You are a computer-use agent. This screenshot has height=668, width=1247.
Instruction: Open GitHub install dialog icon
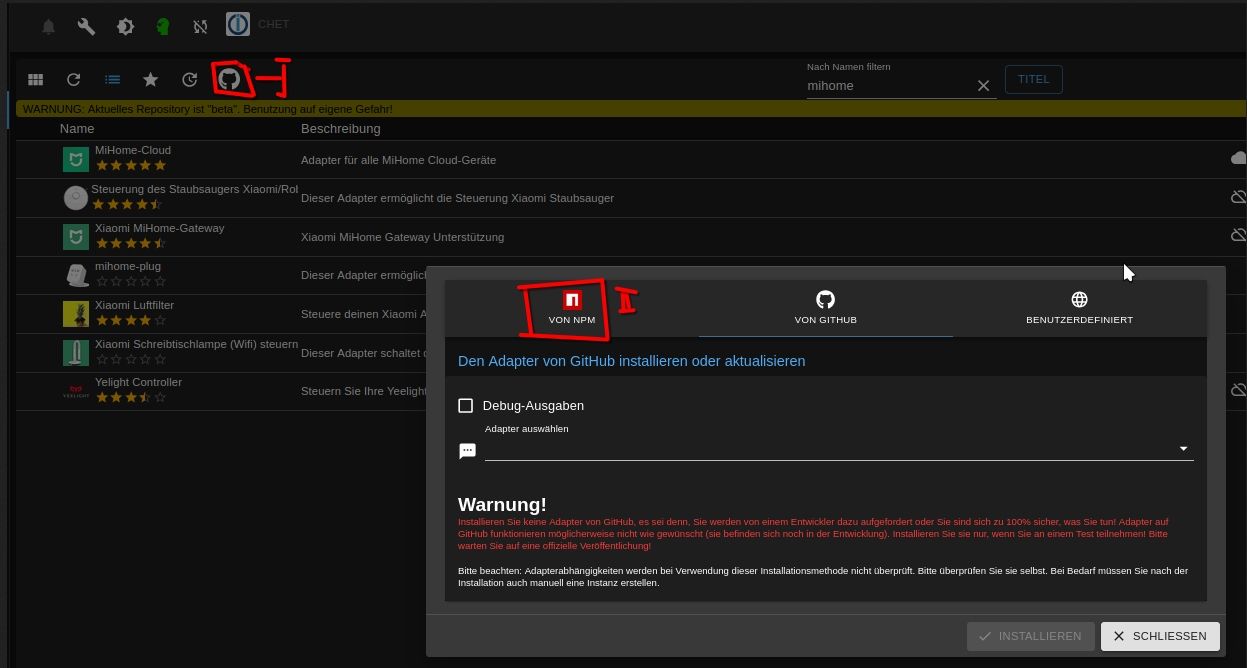pos(229,80)
